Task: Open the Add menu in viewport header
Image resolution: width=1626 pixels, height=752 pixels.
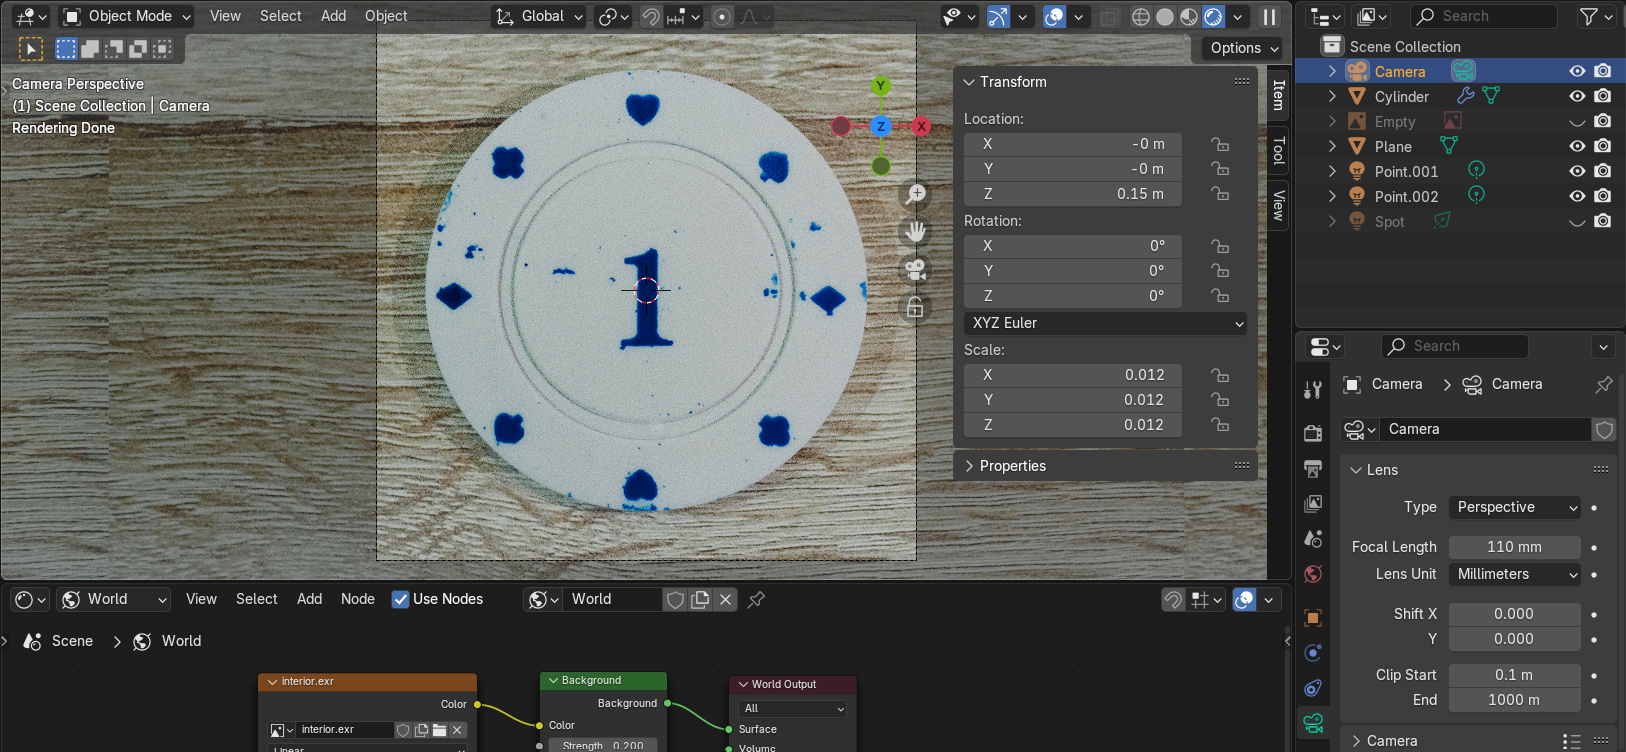Action: point(333,16)
